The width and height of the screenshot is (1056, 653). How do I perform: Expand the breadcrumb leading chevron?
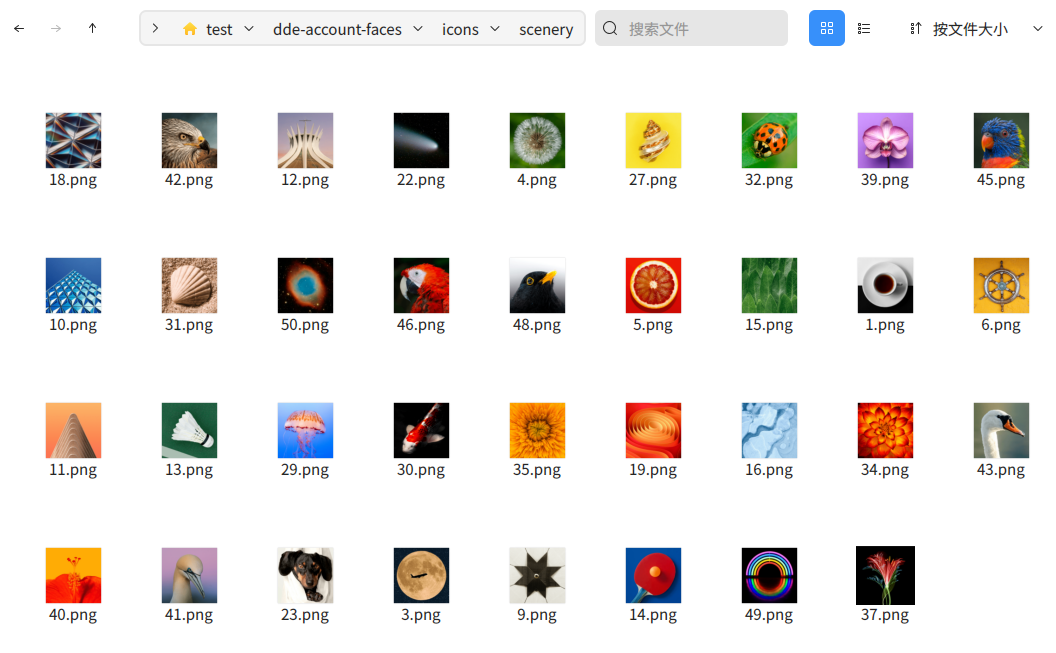tap(156, 28)
